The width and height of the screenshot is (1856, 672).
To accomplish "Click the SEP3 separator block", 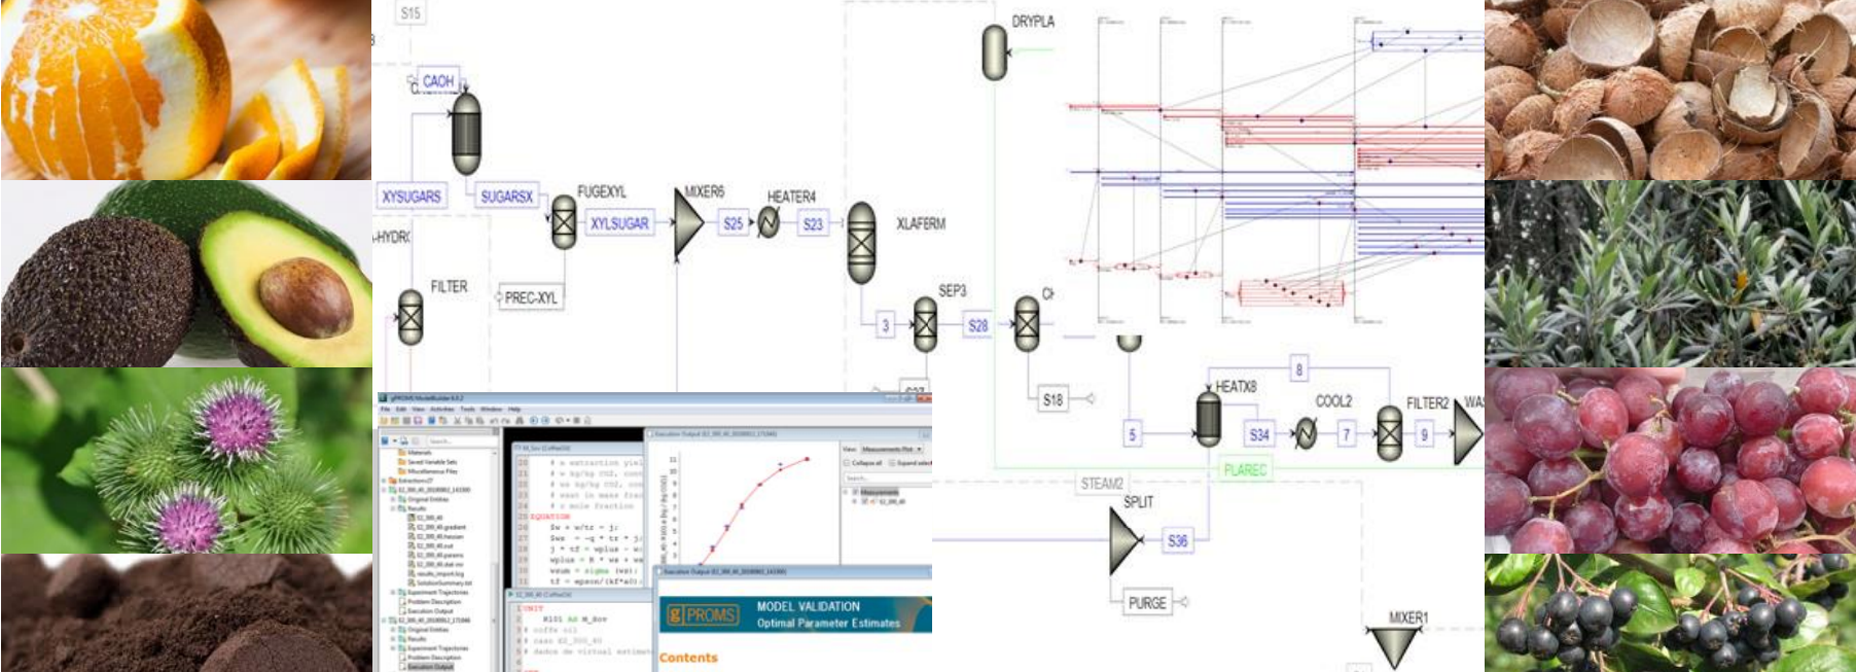I will click(x=926, y=325).
